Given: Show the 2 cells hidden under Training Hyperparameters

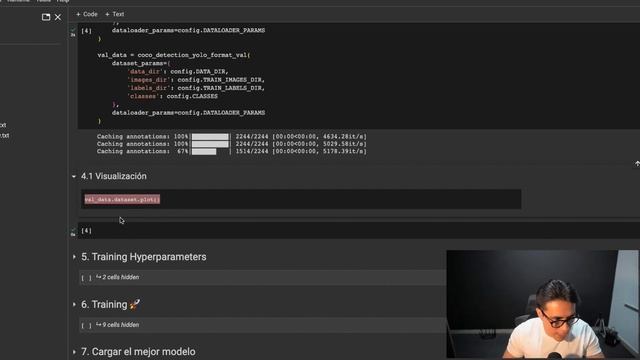Looking at the screenshot, I should coord(118,277).
